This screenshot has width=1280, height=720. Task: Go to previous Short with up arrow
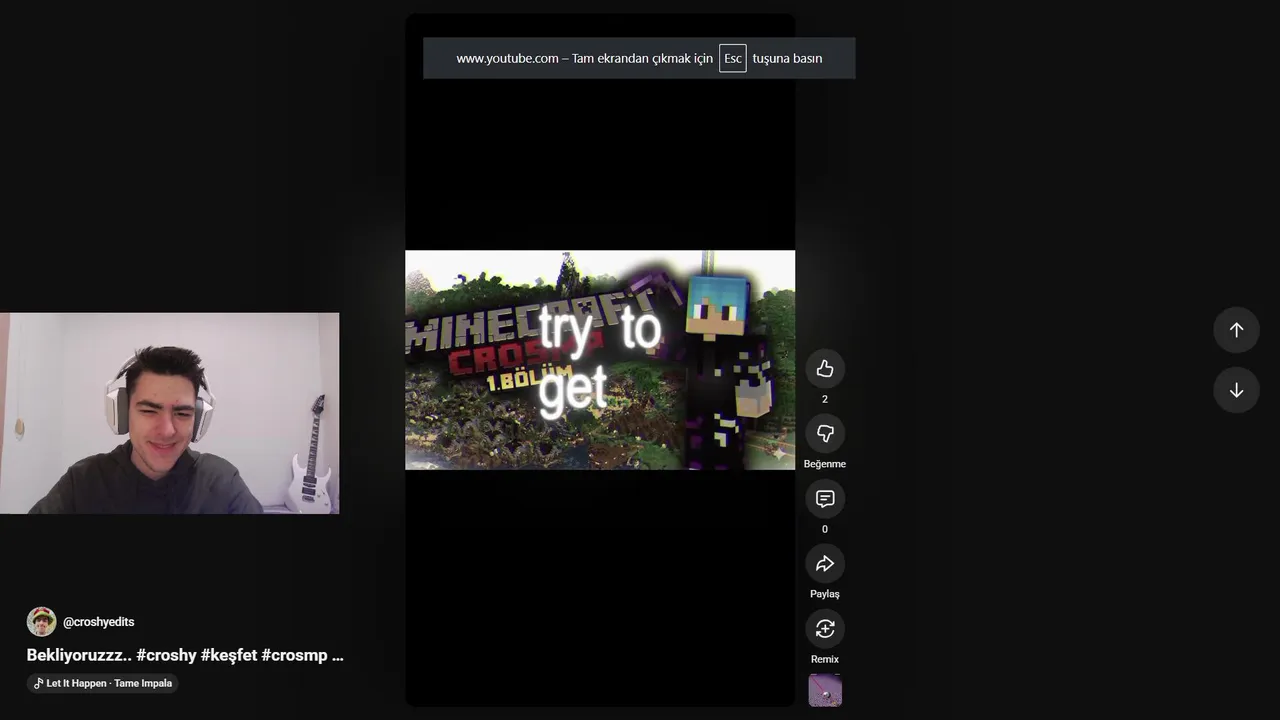[x=1236, y=330]
